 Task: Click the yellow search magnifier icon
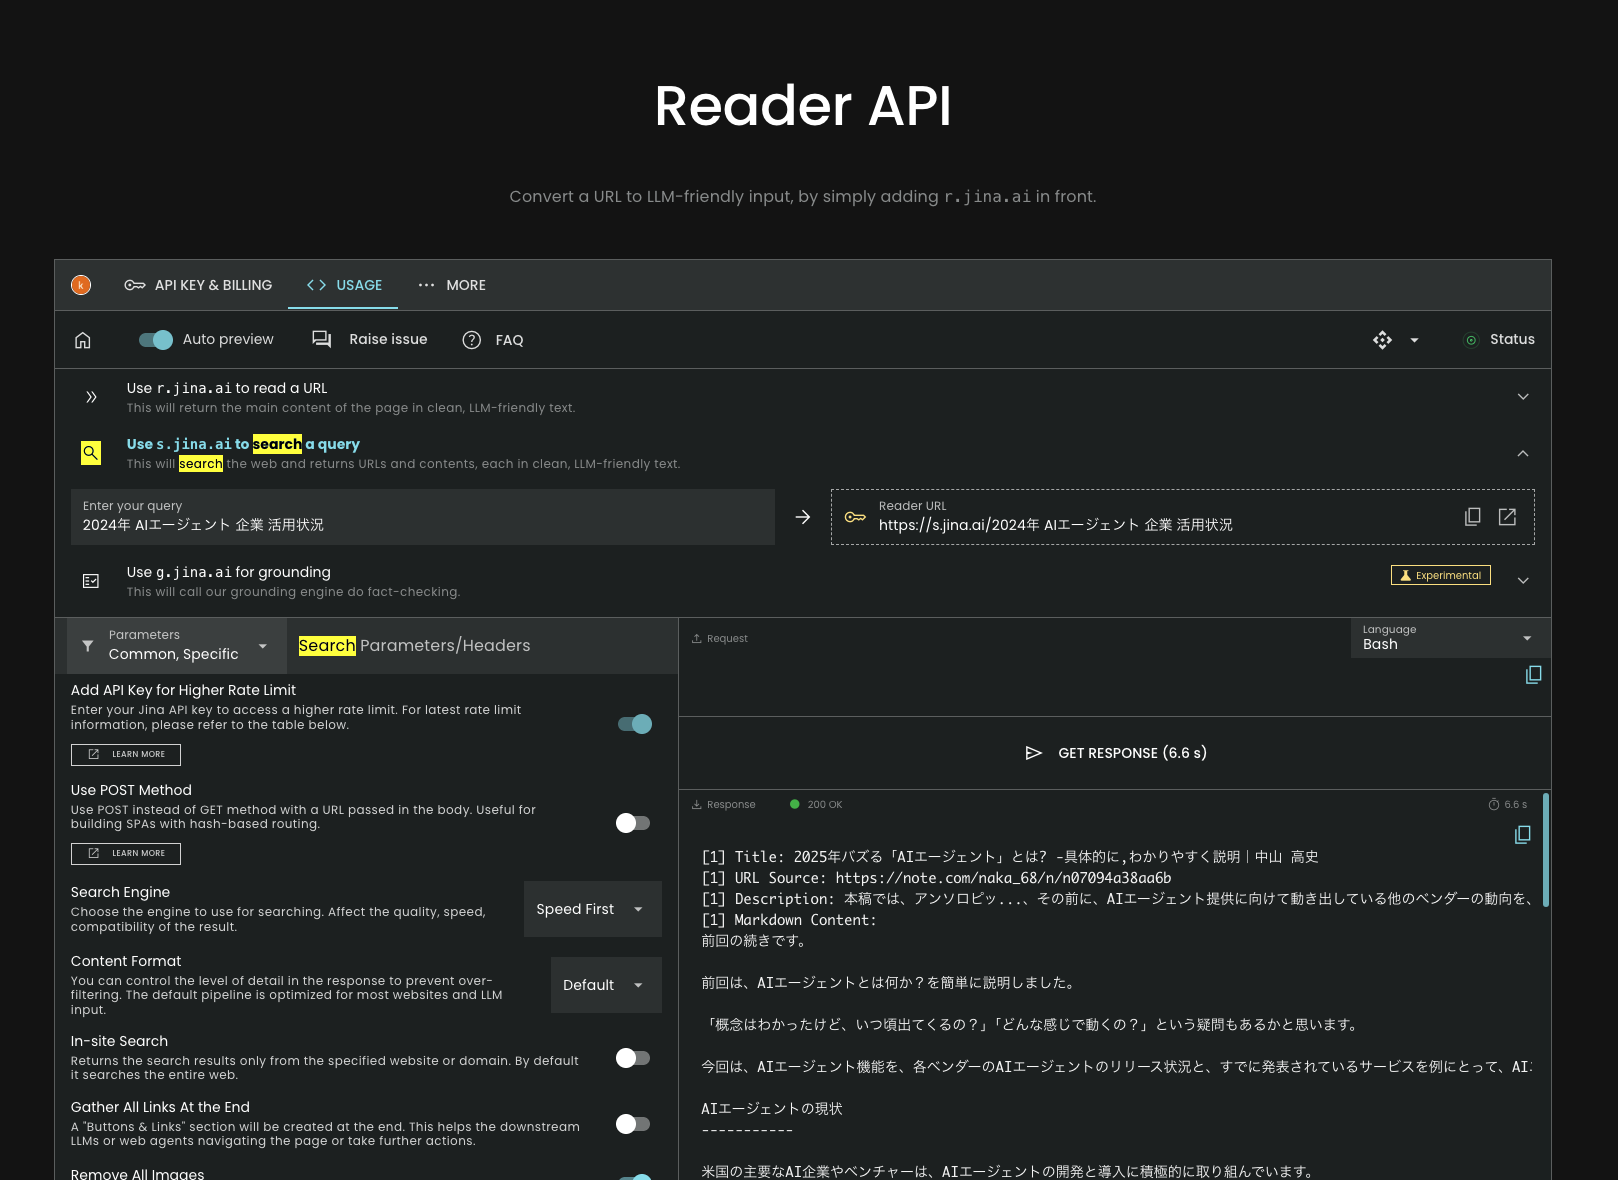click(91, 453)
